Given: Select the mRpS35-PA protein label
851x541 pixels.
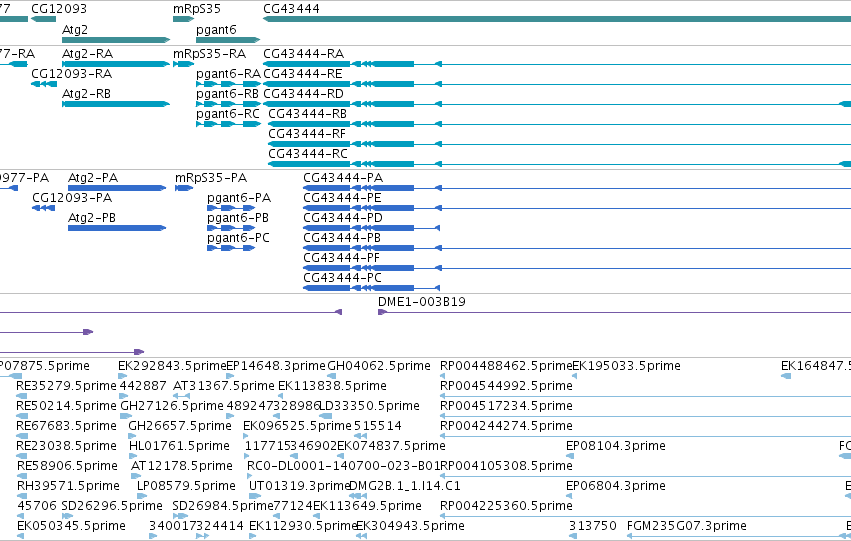Looking at the screenshot, I should (x=211, y=178).
